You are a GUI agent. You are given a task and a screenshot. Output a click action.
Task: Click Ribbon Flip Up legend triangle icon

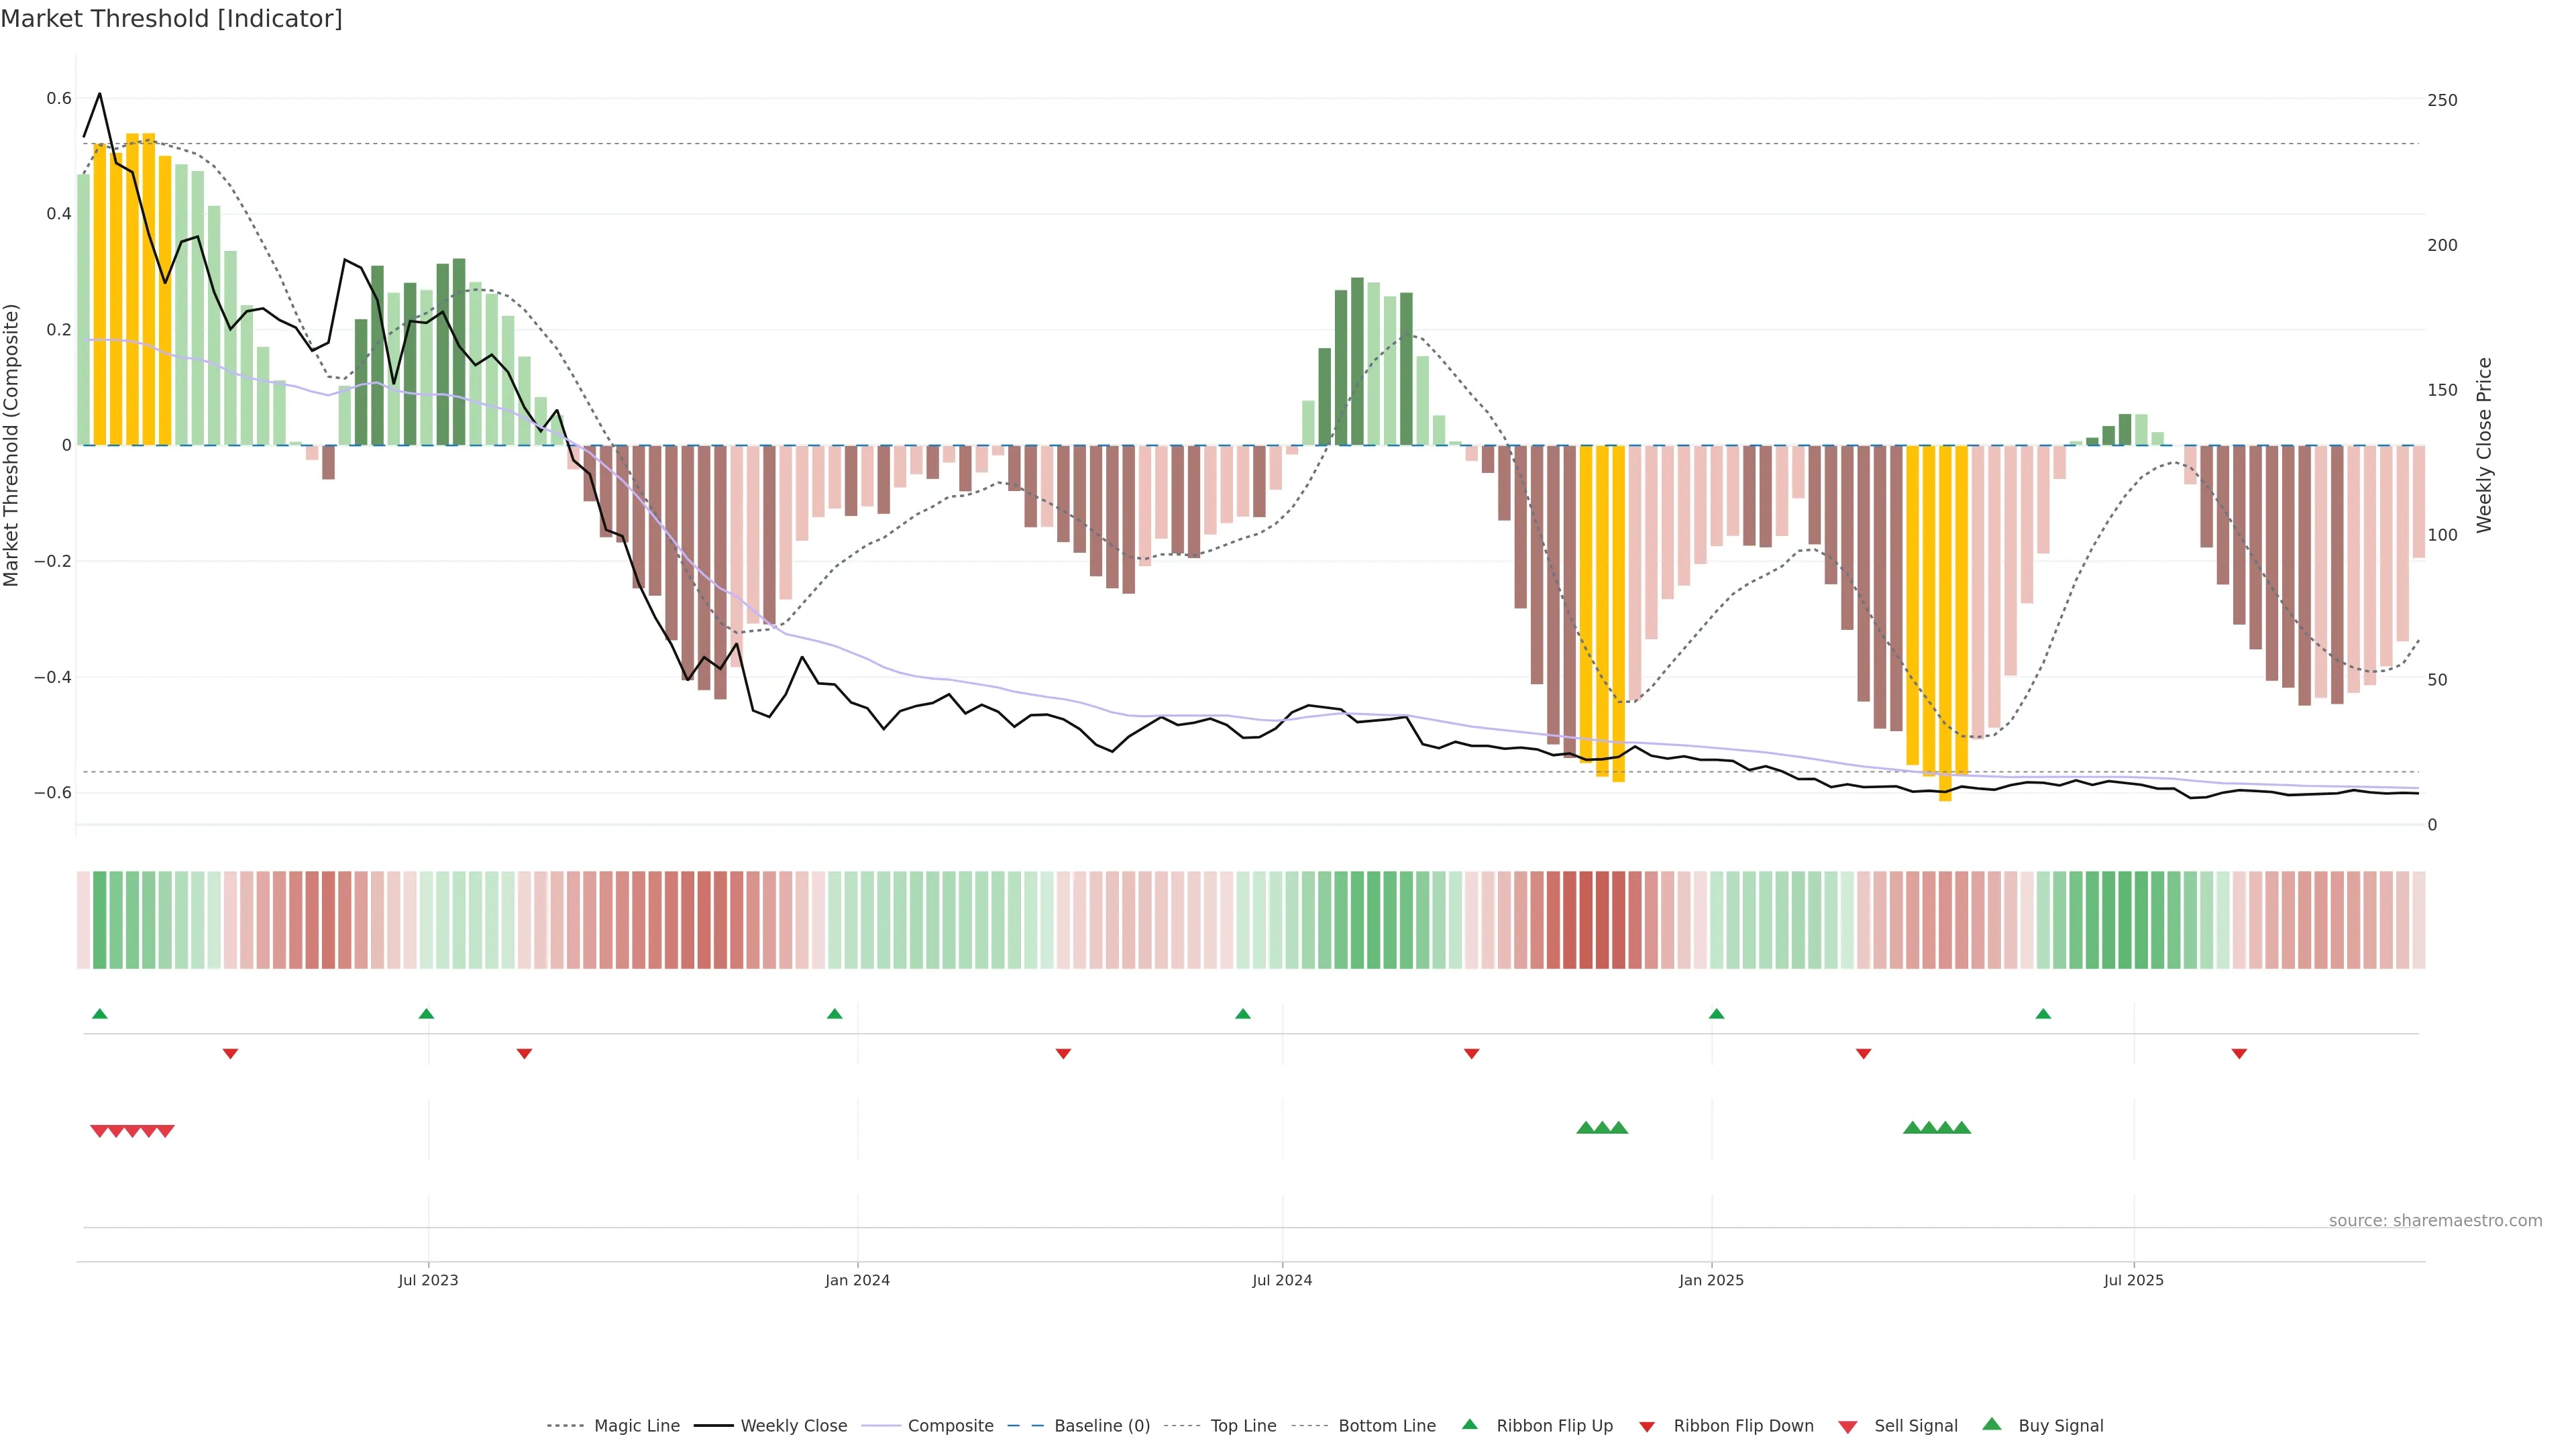[1469, 1425]
